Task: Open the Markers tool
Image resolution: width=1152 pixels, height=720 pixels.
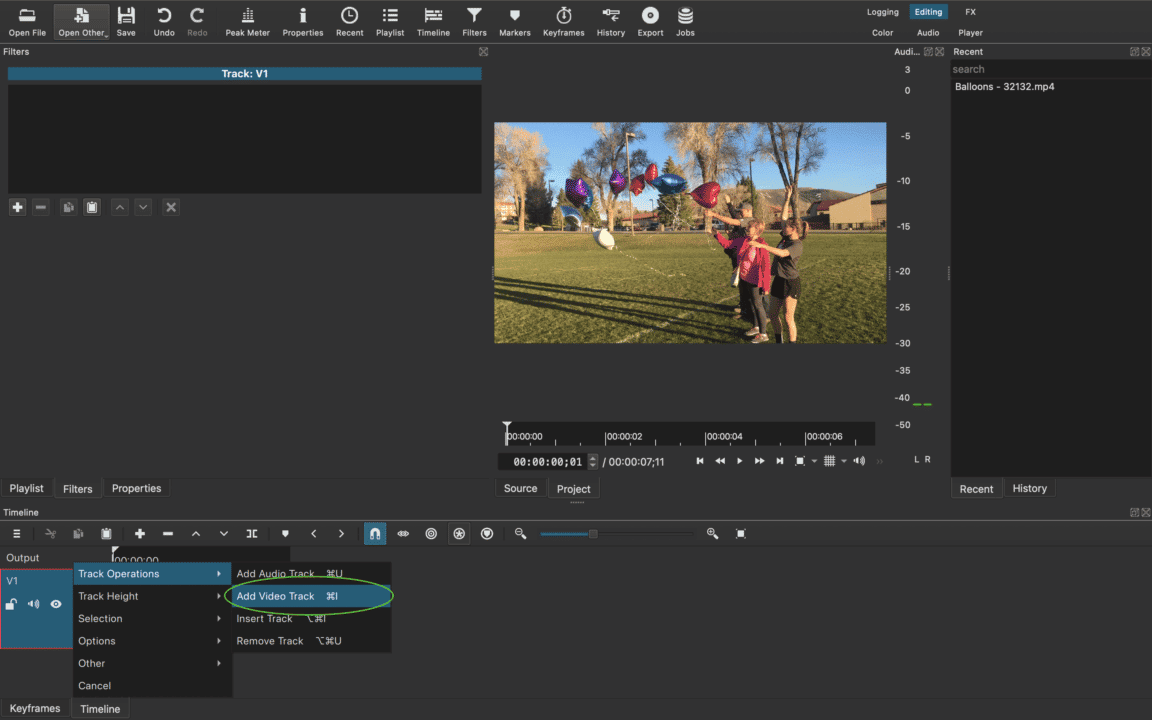Action: [x=514, y=21]
